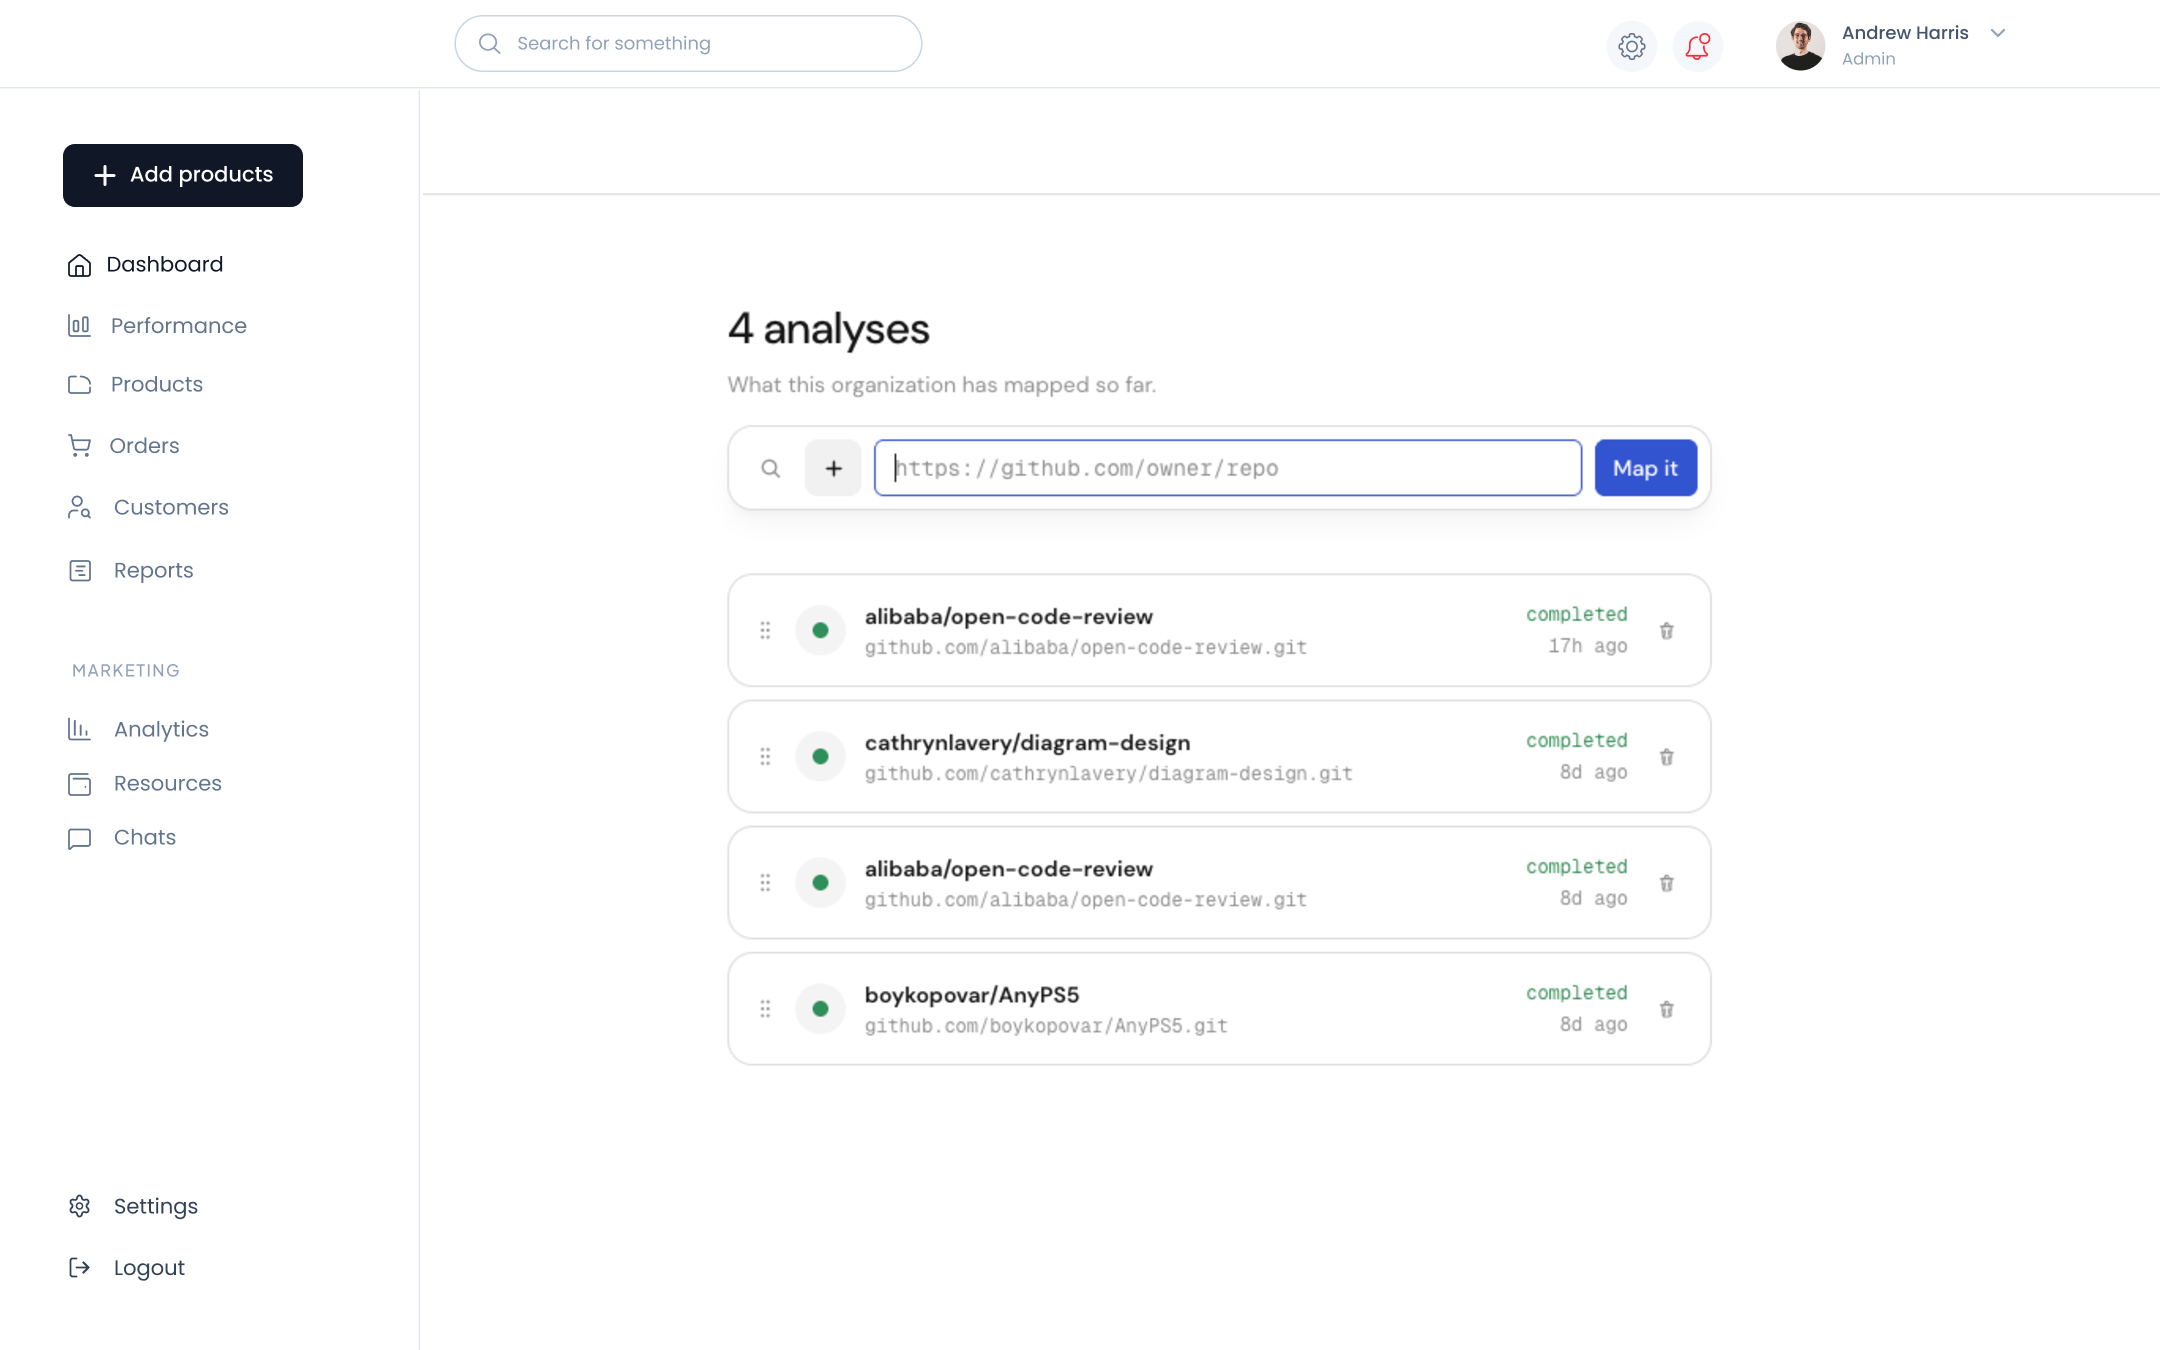The image size is (2160, 1350).
Task: Open the Reports section
Action: click(x=130, y=570)
